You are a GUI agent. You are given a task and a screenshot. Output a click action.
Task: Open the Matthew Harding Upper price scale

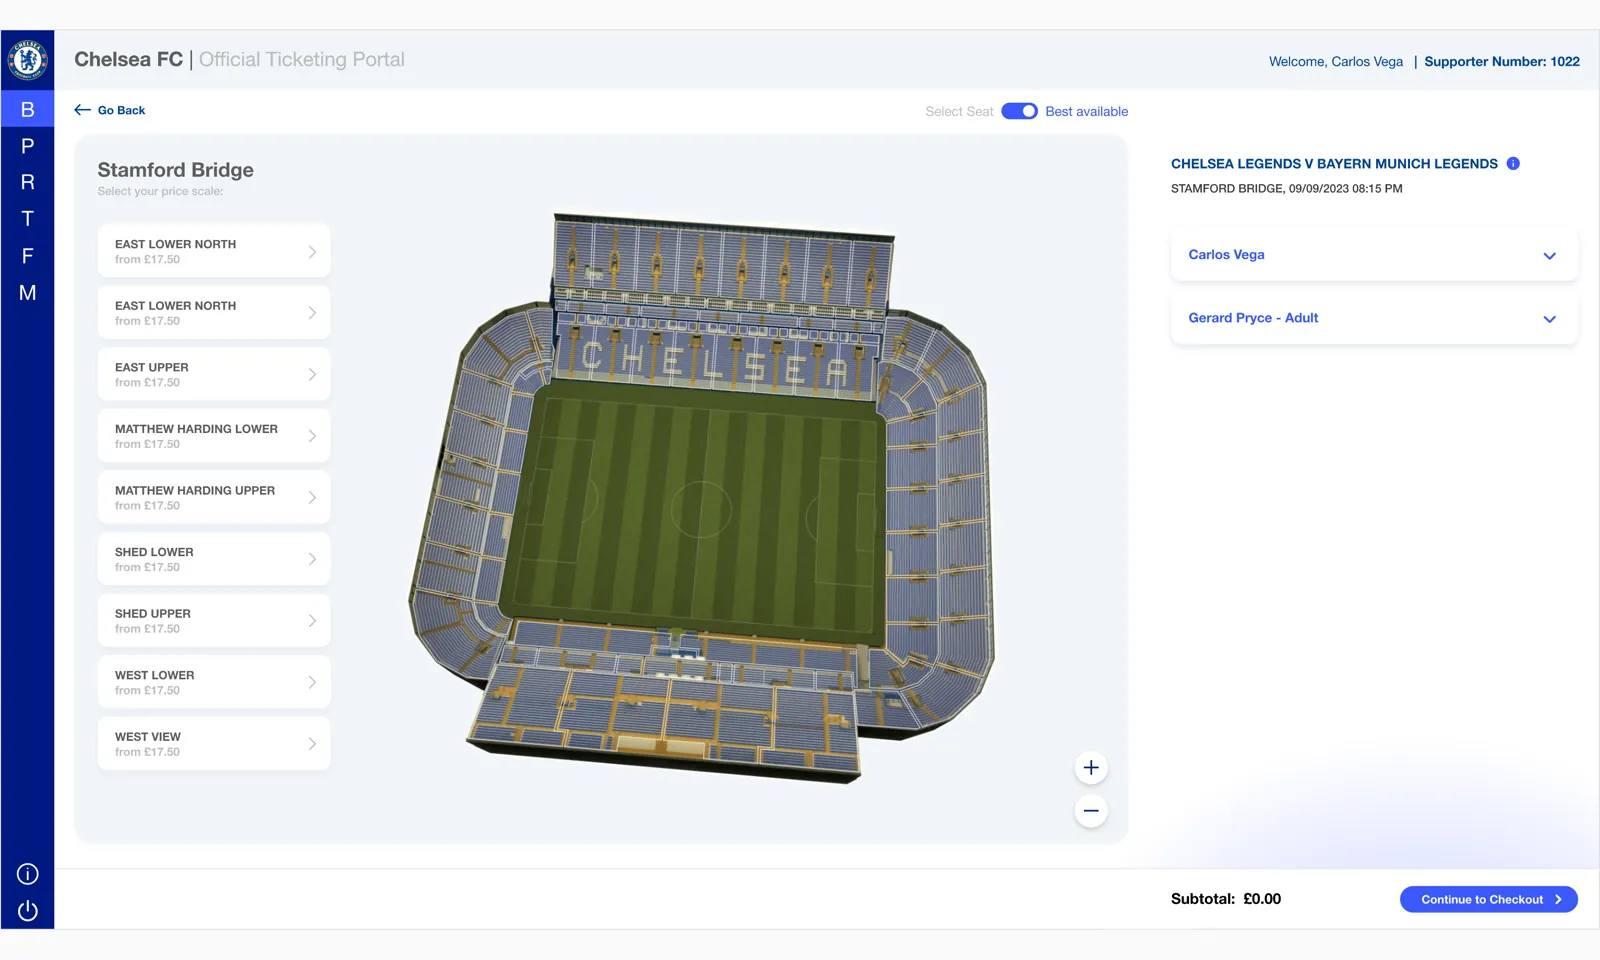214,498
